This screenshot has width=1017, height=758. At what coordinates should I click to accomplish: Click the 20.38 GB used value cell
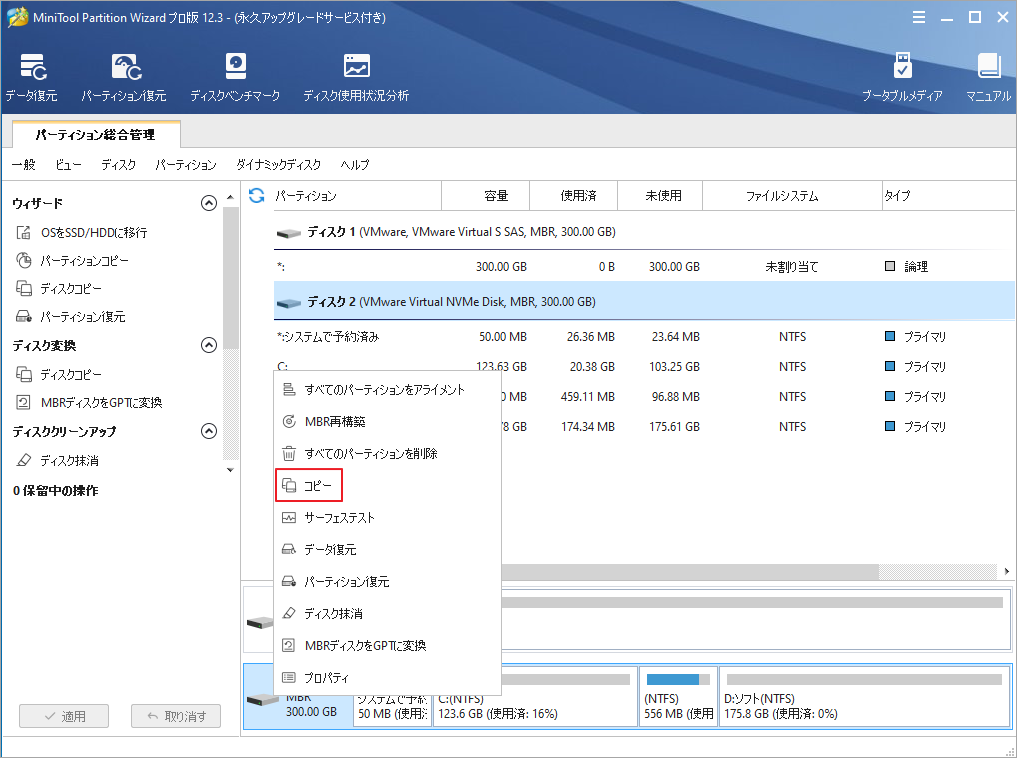[x=592, y=367]
